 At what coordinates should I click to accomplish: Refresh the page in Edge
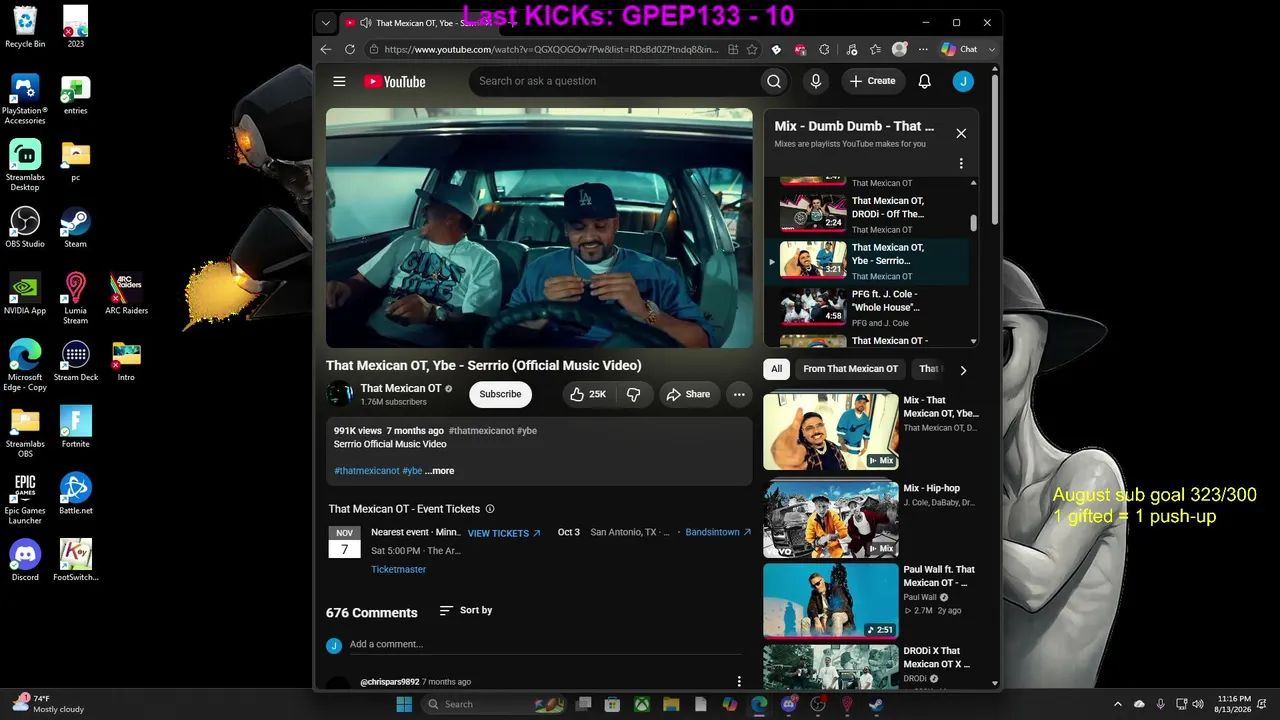[350, 49]
